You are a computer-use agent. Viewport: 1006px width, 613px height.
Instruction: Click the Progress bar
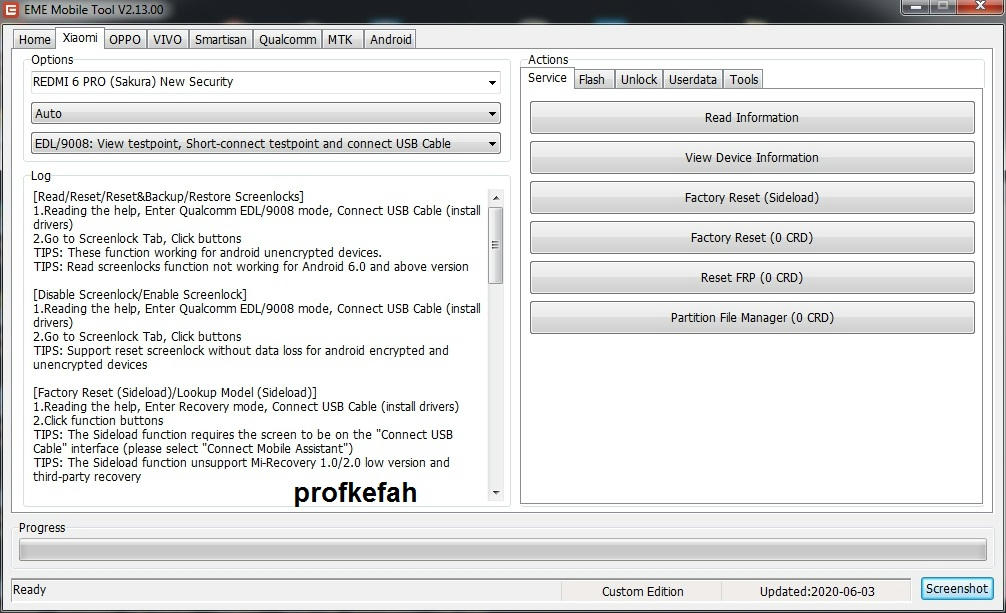tap(502, 550)
